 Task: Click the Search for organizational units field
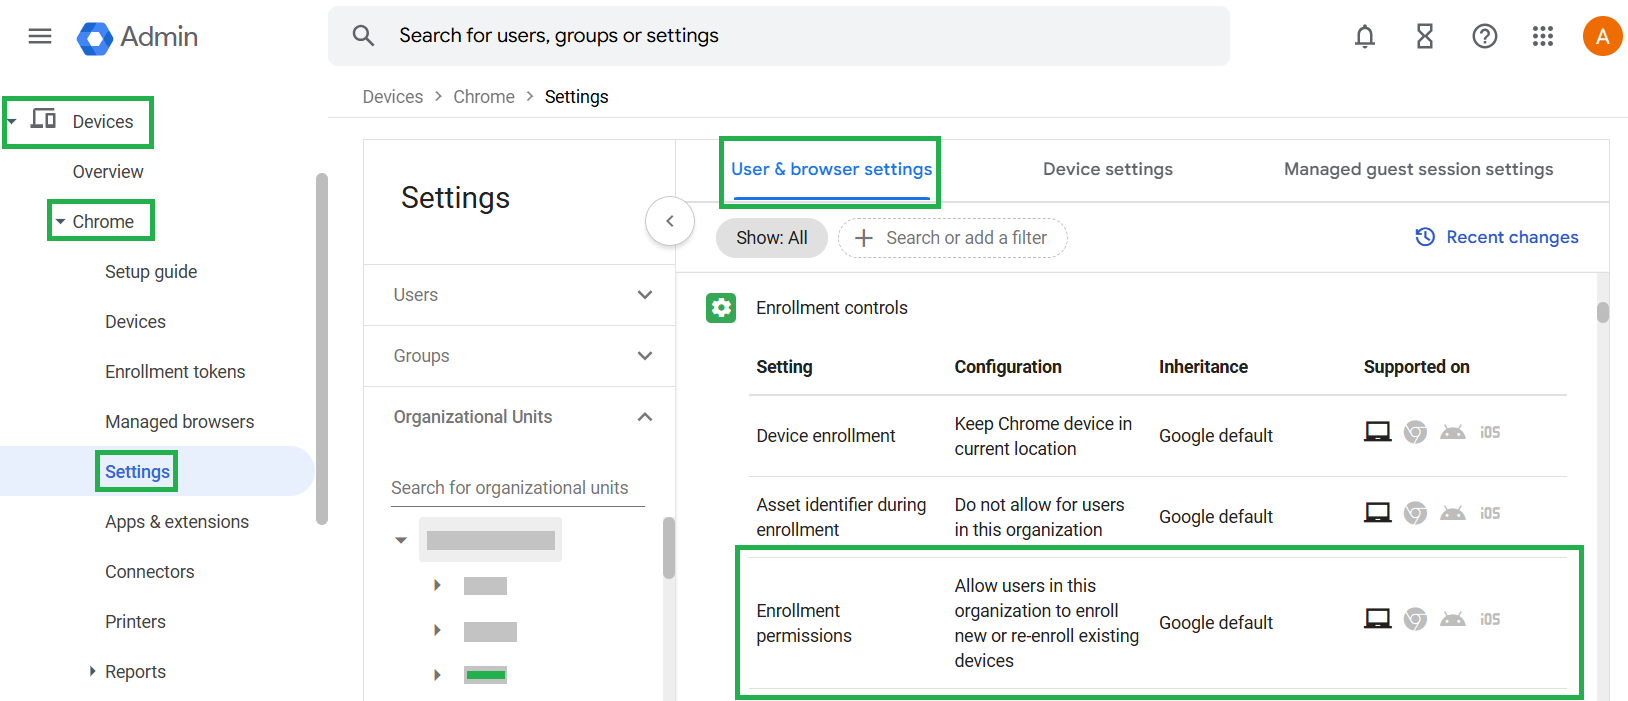518,488
